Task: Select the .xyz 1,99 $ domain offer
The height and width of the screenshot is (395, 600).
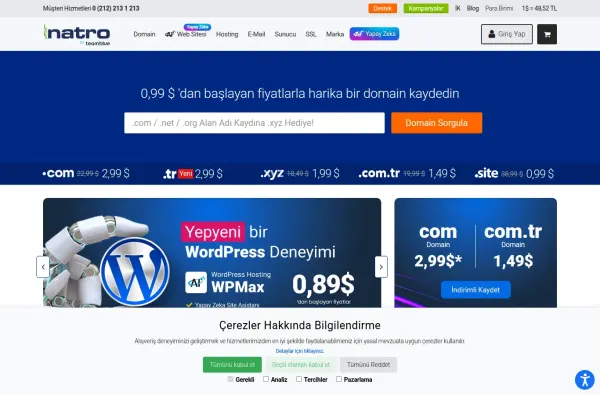Action: coord(300,173)
